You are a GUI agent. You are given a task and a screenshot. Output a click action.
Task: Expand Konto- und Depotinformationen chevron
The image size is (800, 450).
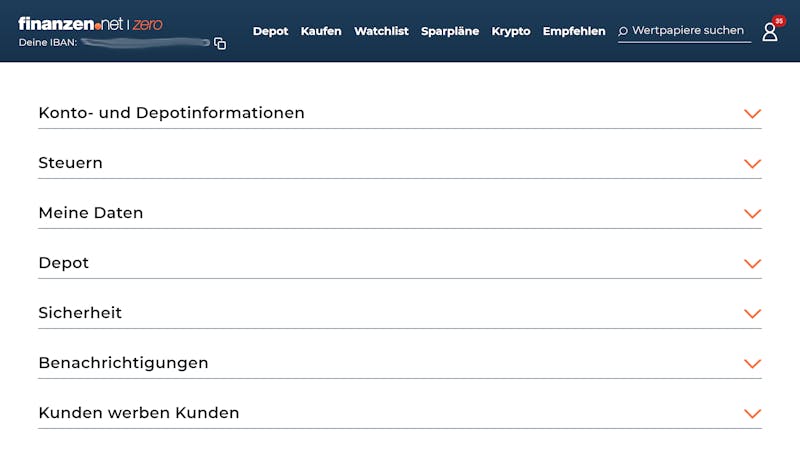pyautogui.click(x=752, y=114)
